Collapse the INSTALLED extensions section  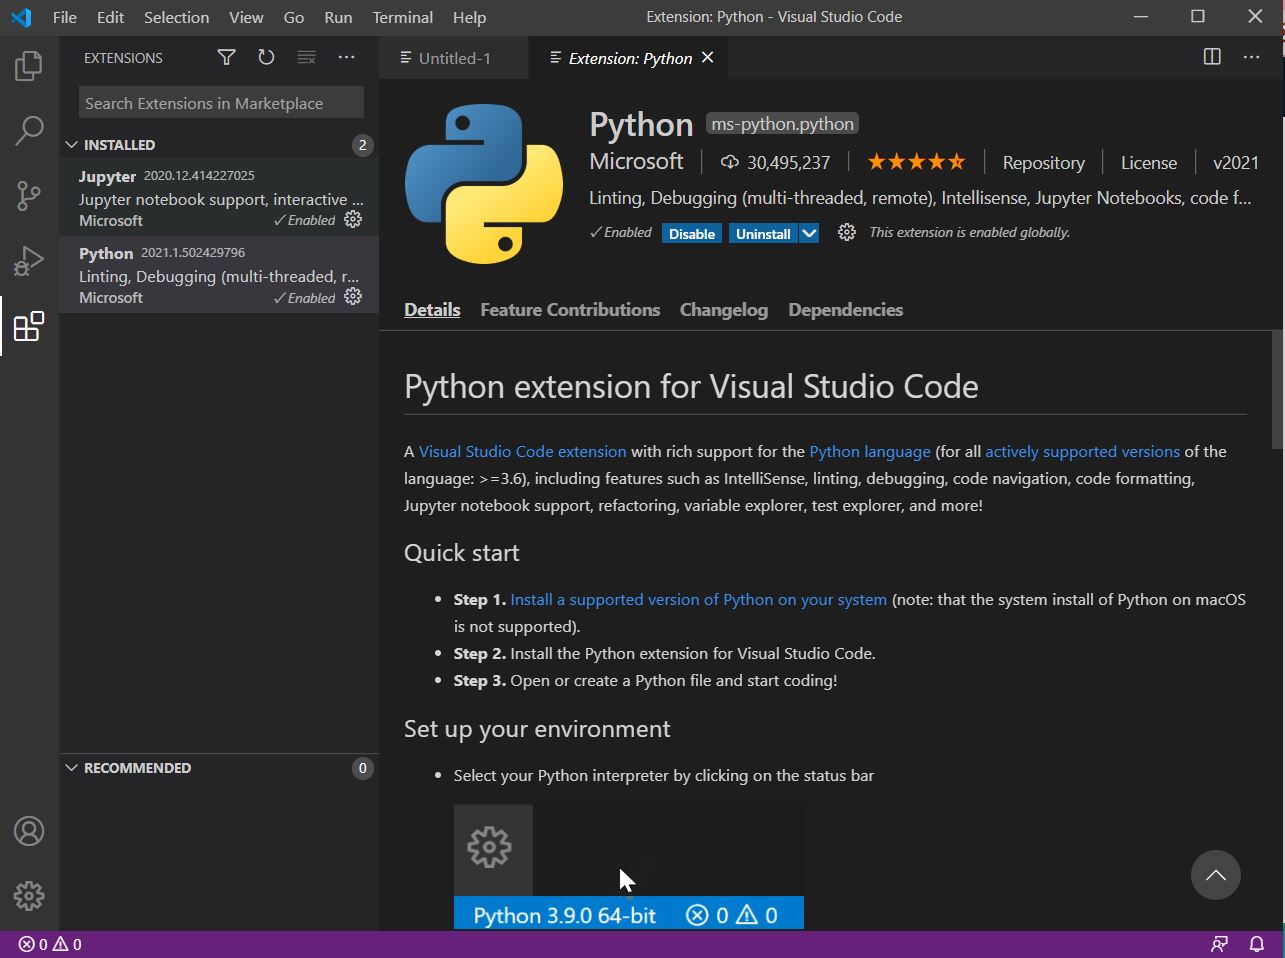point(70,144)
